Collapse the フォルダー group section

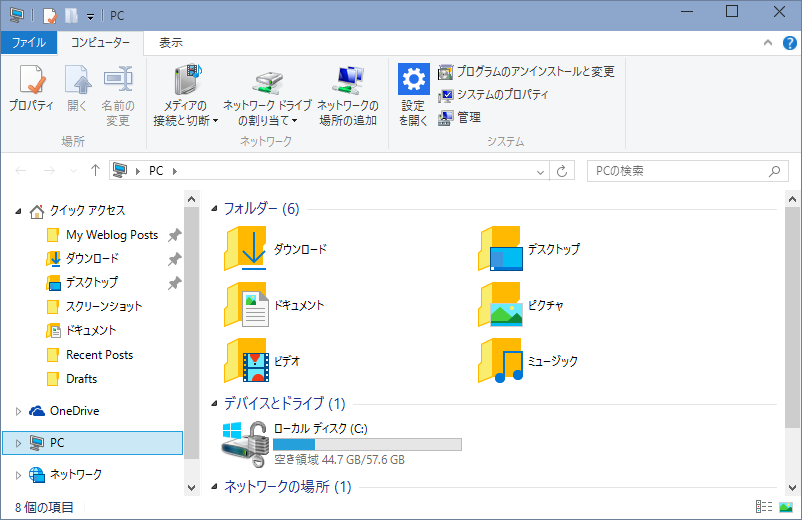(214, 210)
